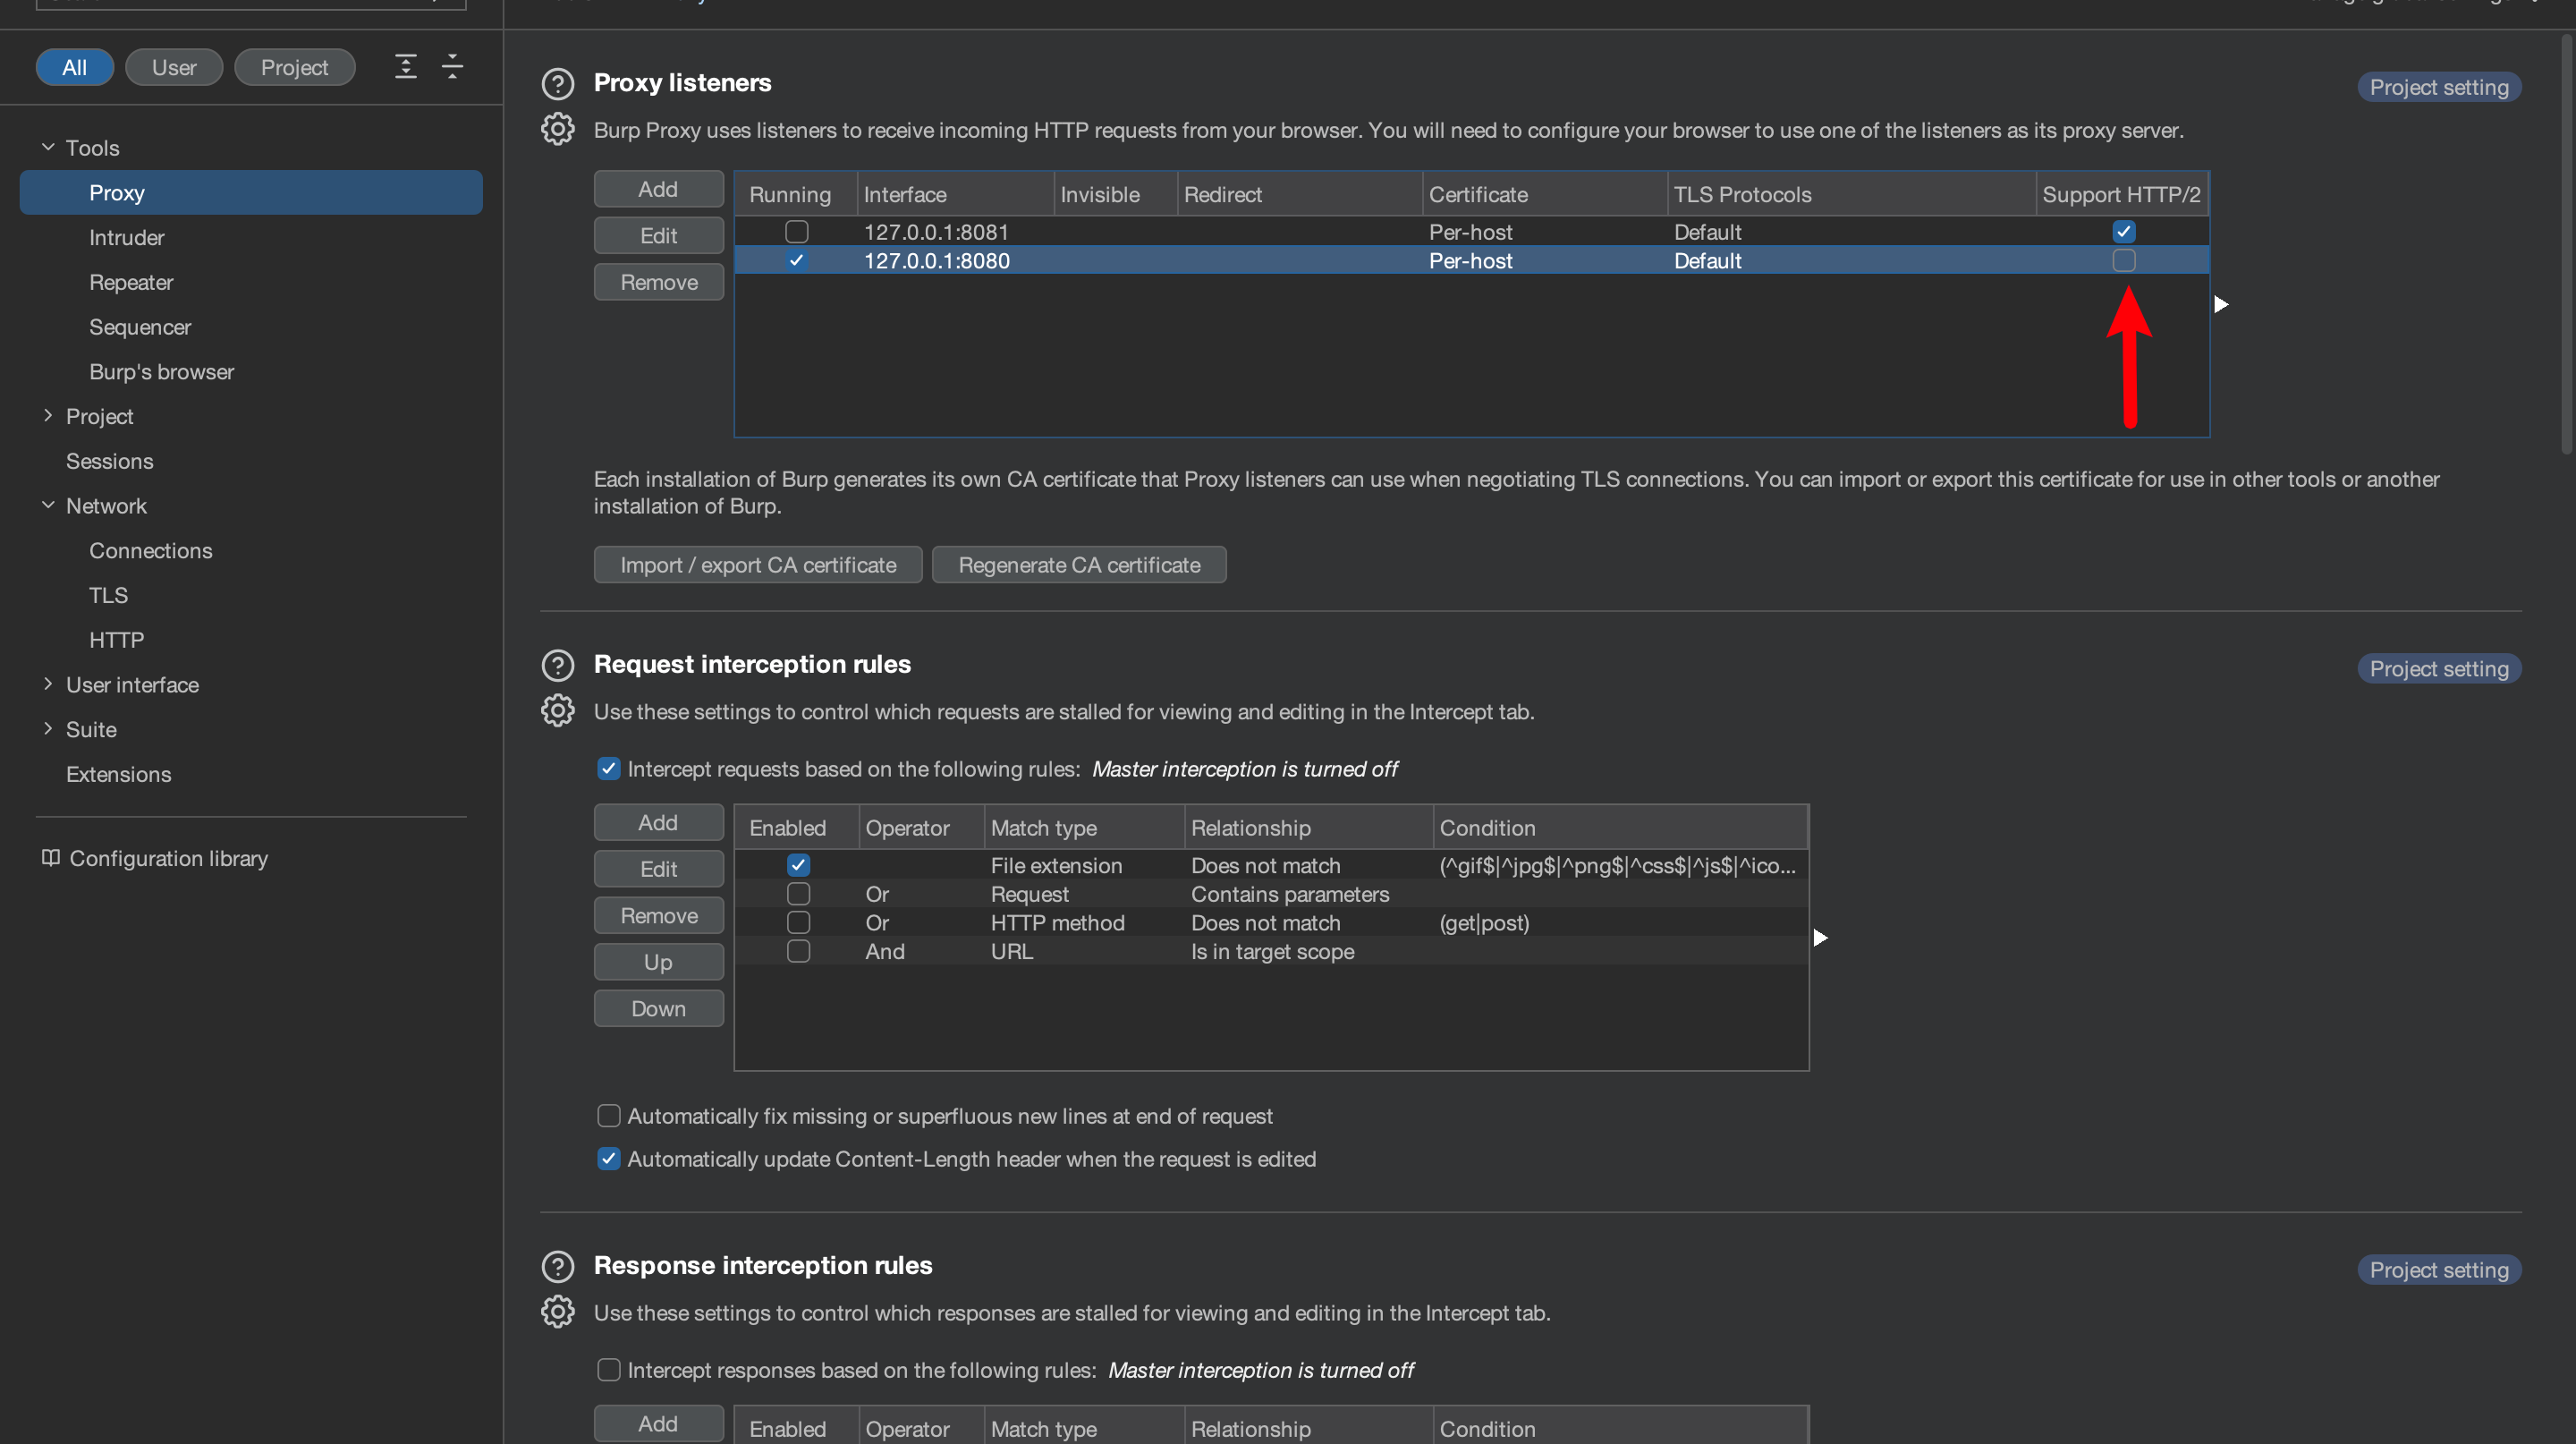Open Proxy listeners gear options
The height and width of the screenshot is (1444, 2576).
pos(557,130)
